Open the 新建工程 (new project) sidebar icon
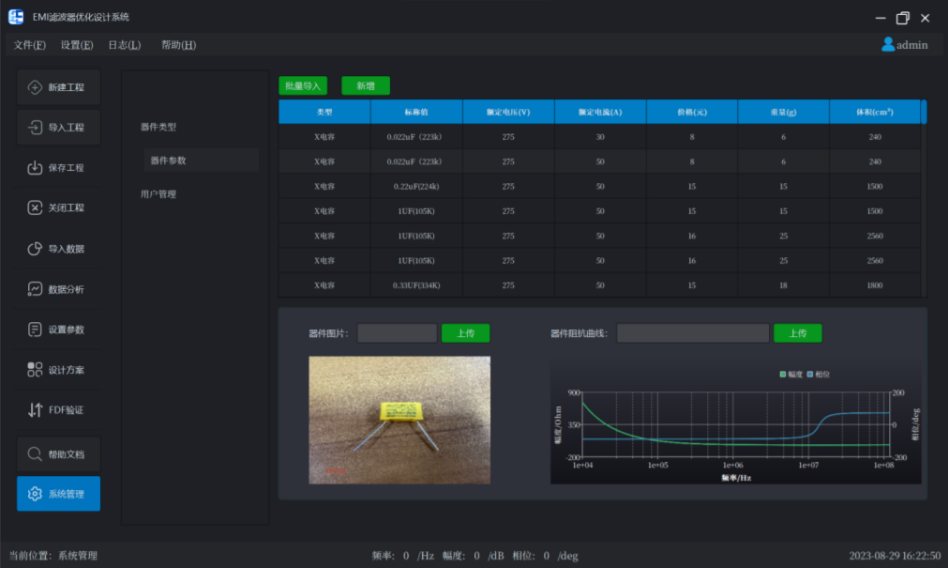948x568 pixels. tap(34, 87)
